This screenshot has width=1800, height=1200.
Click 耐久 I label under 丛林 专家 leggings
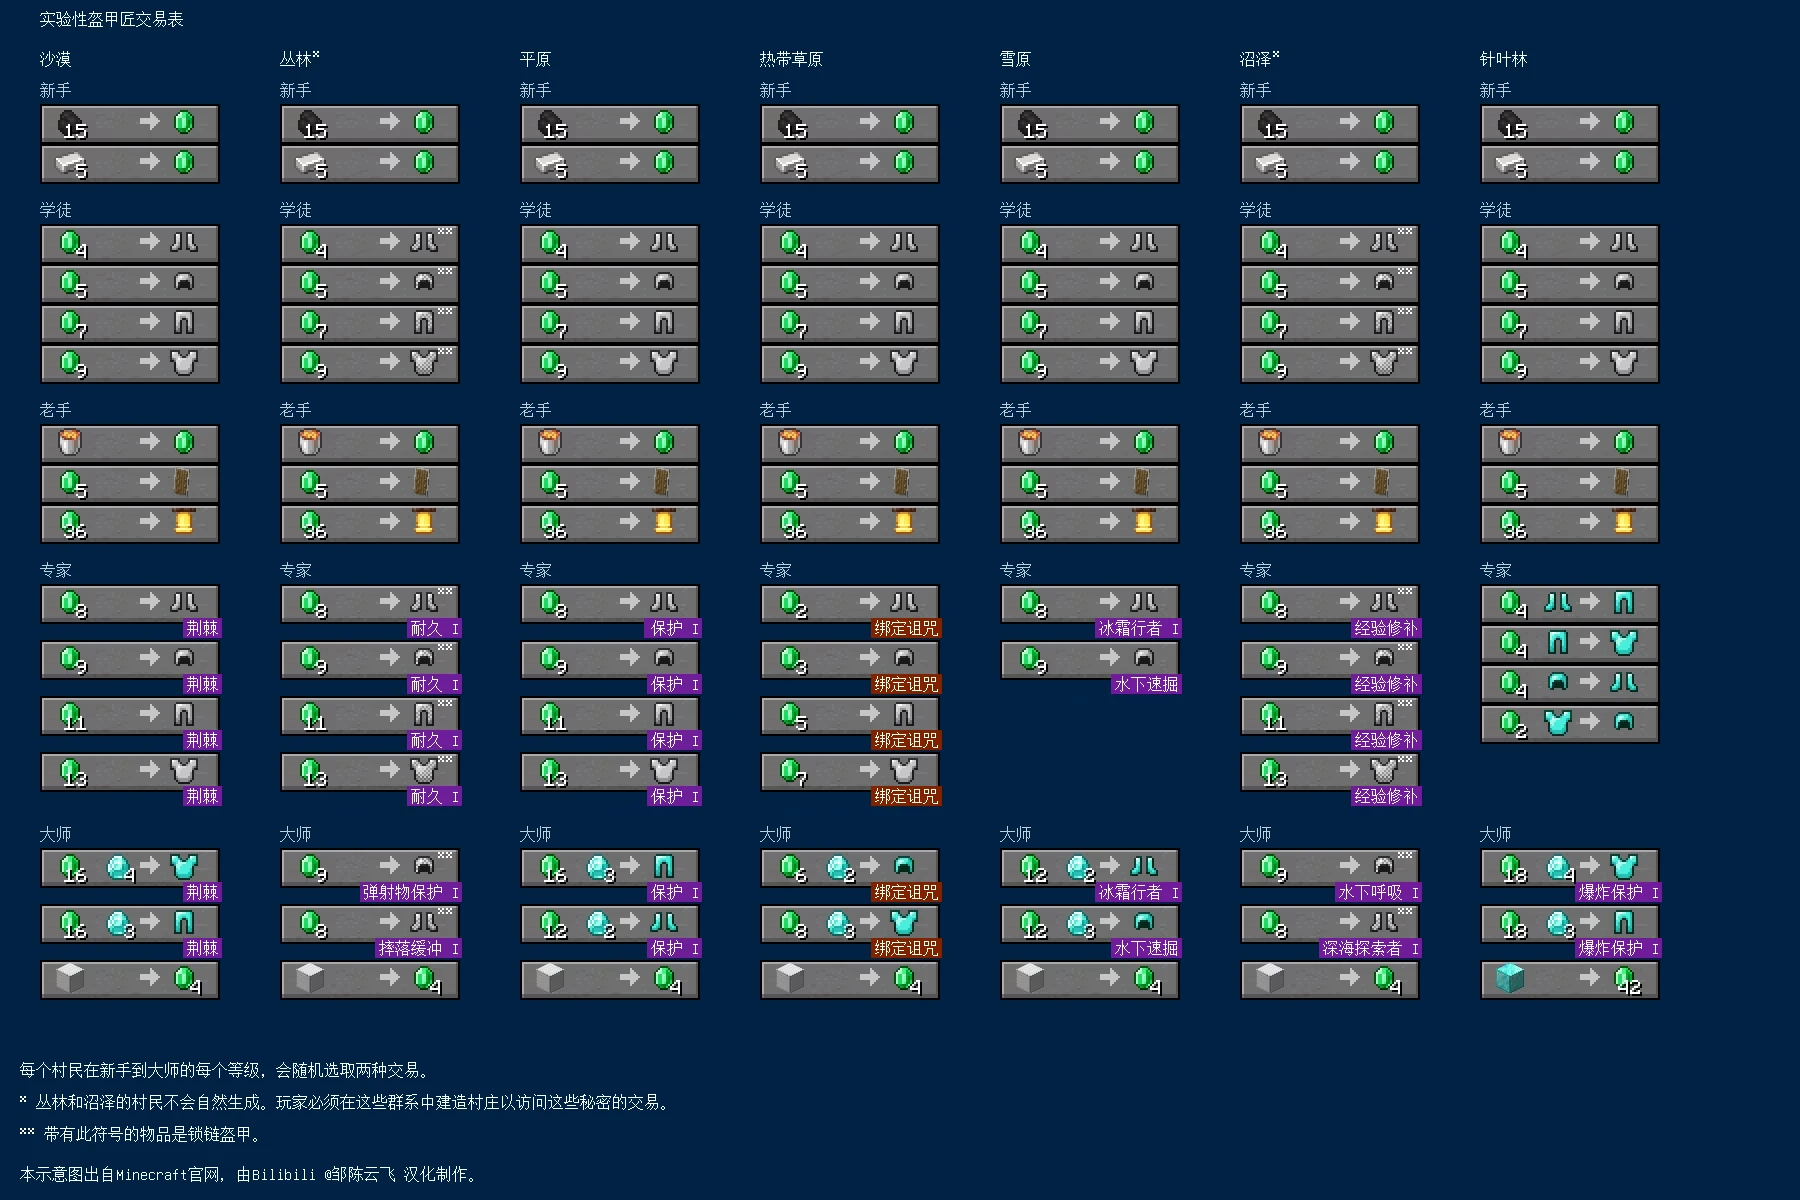click(x=435, y=740)
